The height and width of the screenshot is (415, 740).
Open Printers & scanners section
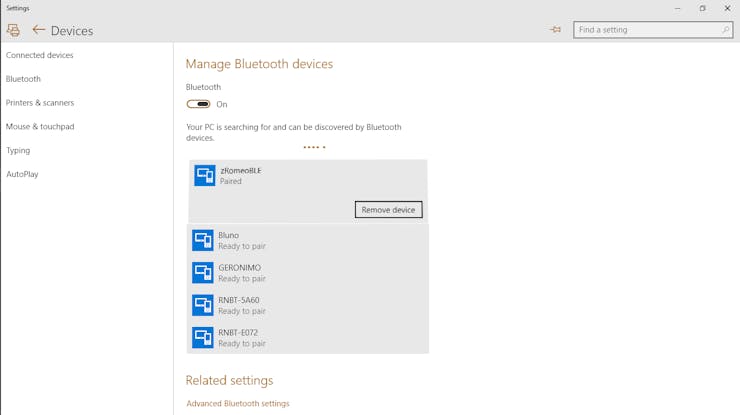pyautogui.click(x=40, y=103)
